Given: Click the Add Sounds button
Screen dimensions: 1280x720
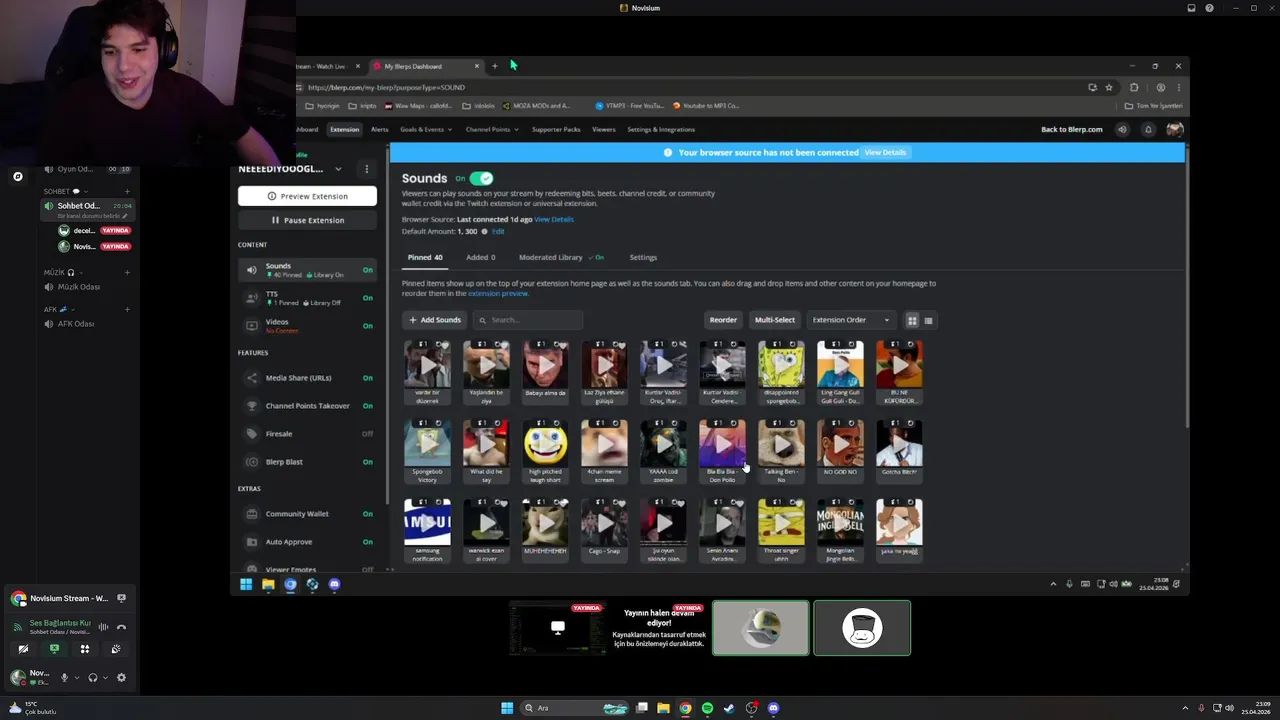Looking at the screenshot, I should (435, 320).
